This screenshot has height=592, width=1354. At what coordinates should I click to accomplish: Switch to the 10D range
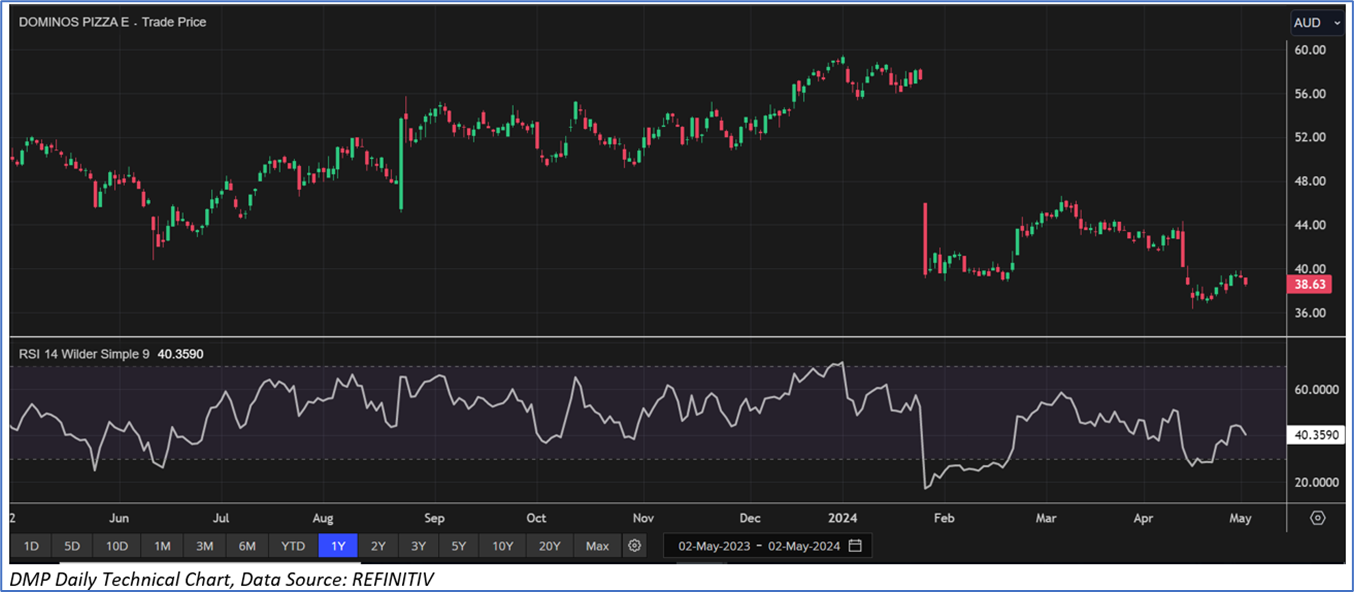117,546
